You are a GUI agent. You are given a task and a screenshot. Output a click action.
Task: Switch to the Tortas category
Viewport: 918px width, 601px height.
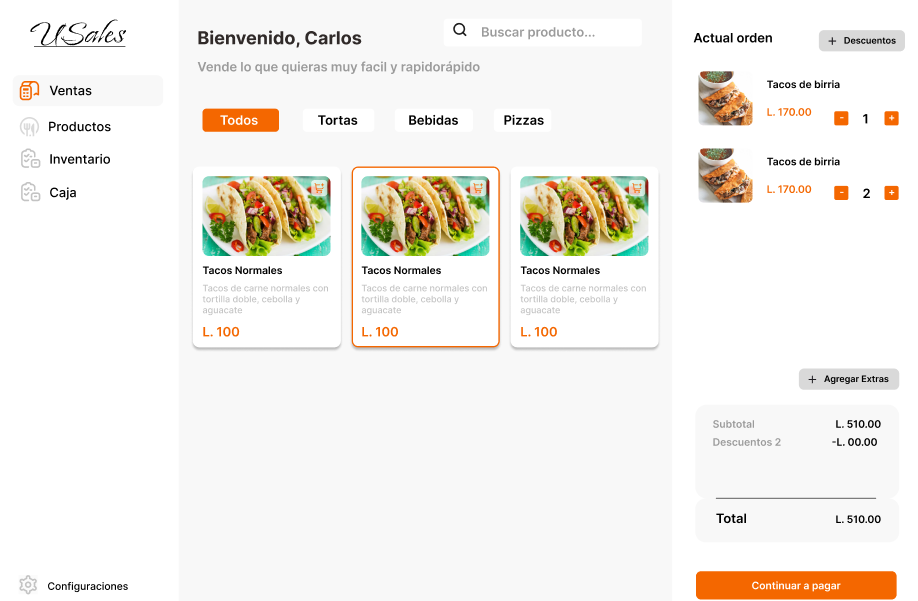[338, 121]
